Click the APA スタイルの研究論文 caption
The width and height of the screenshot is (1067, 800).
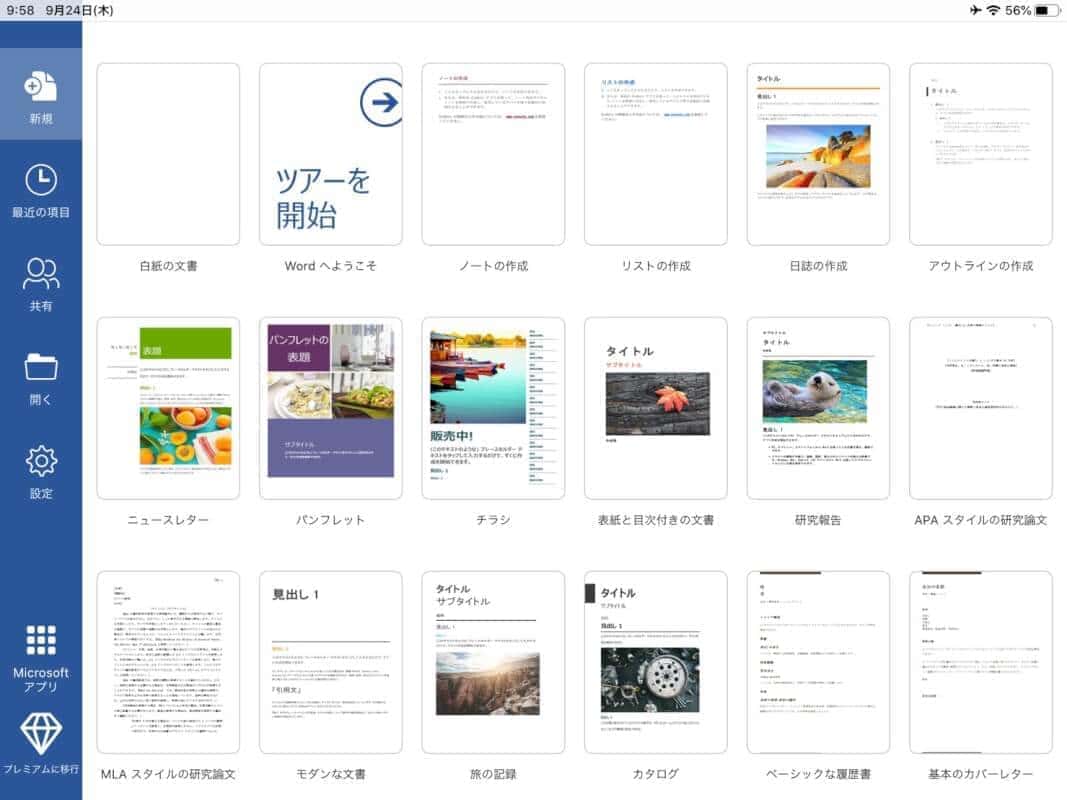point(981,520)
